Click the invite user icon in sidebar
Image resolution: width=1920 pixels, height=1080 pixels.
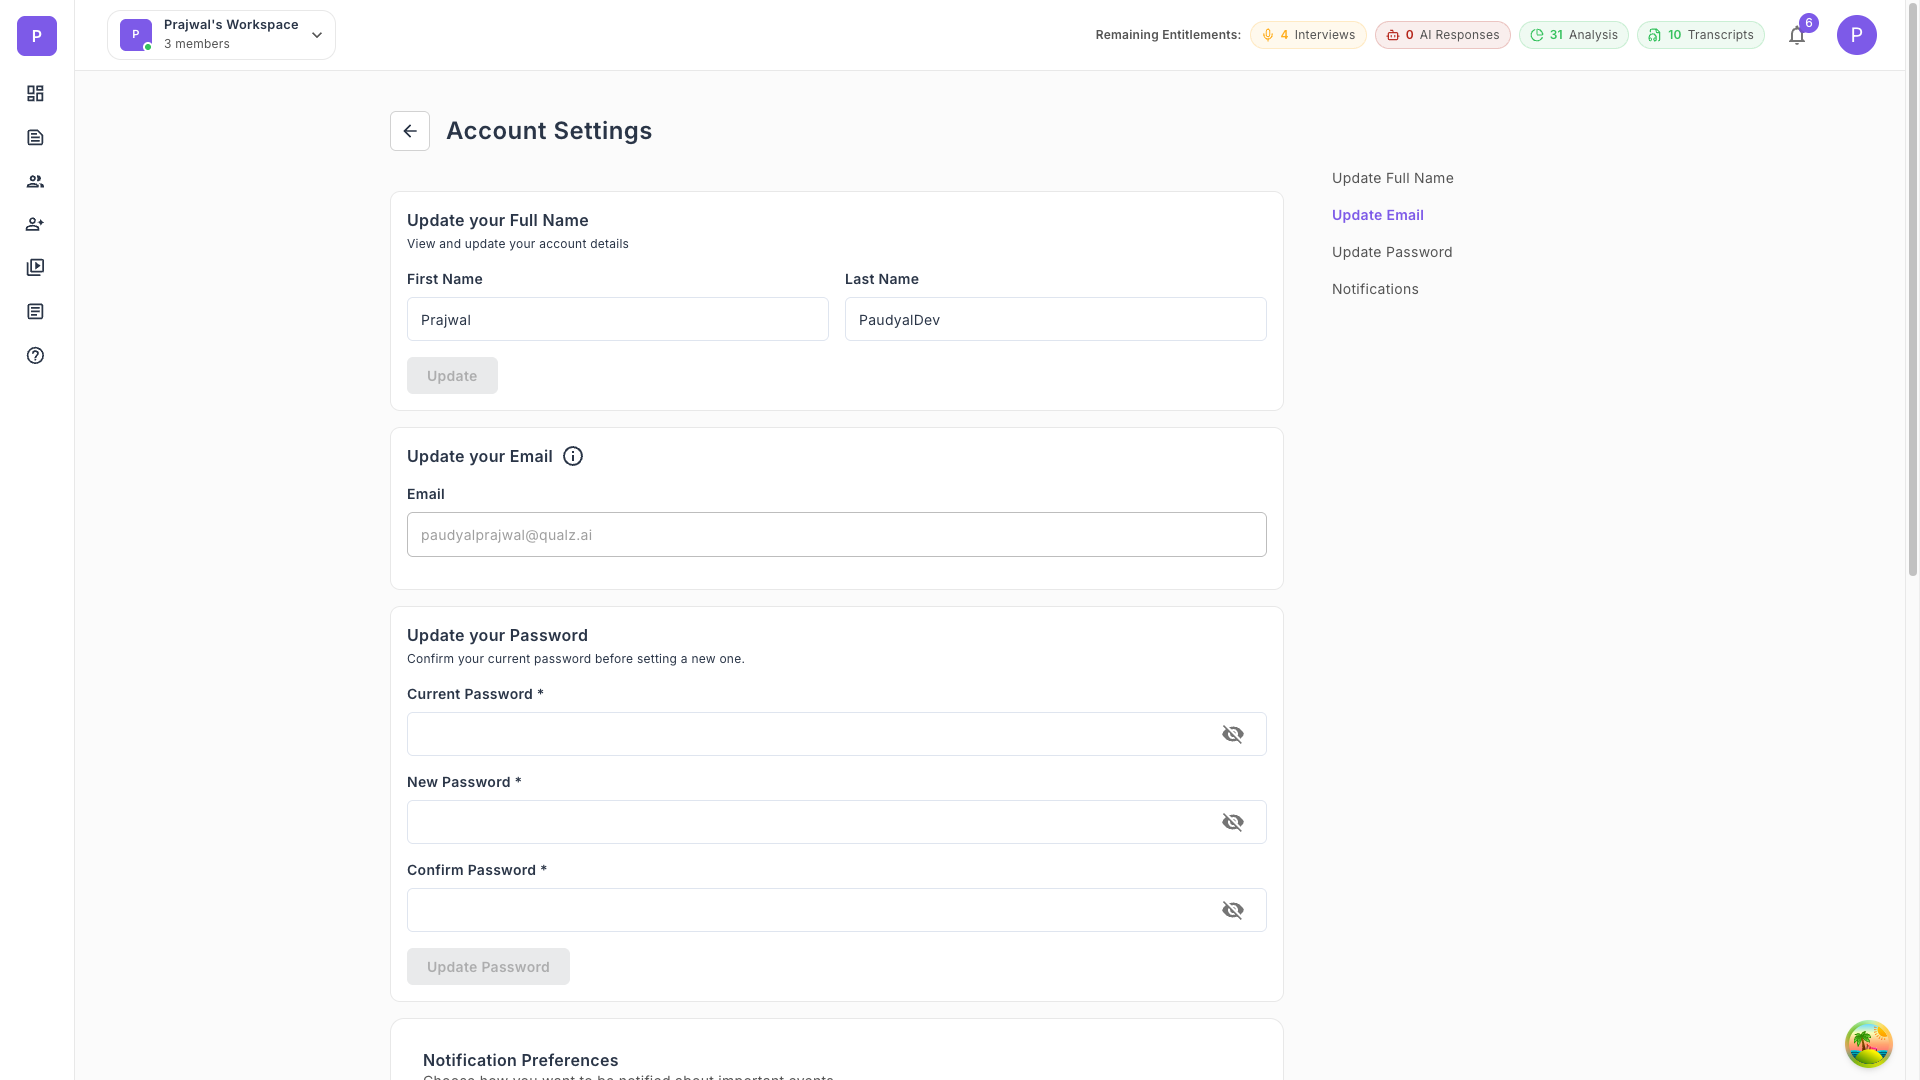click(35, 224)
